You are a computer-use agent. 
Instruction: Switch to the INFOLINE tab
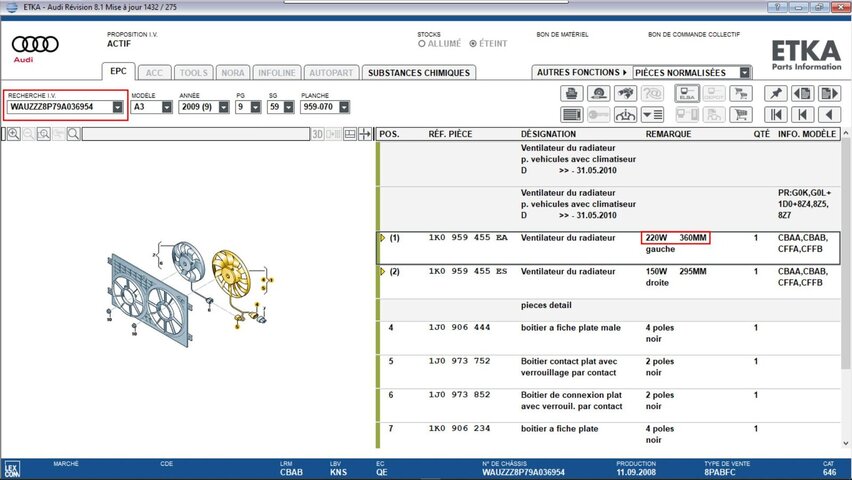click(277, 73)
